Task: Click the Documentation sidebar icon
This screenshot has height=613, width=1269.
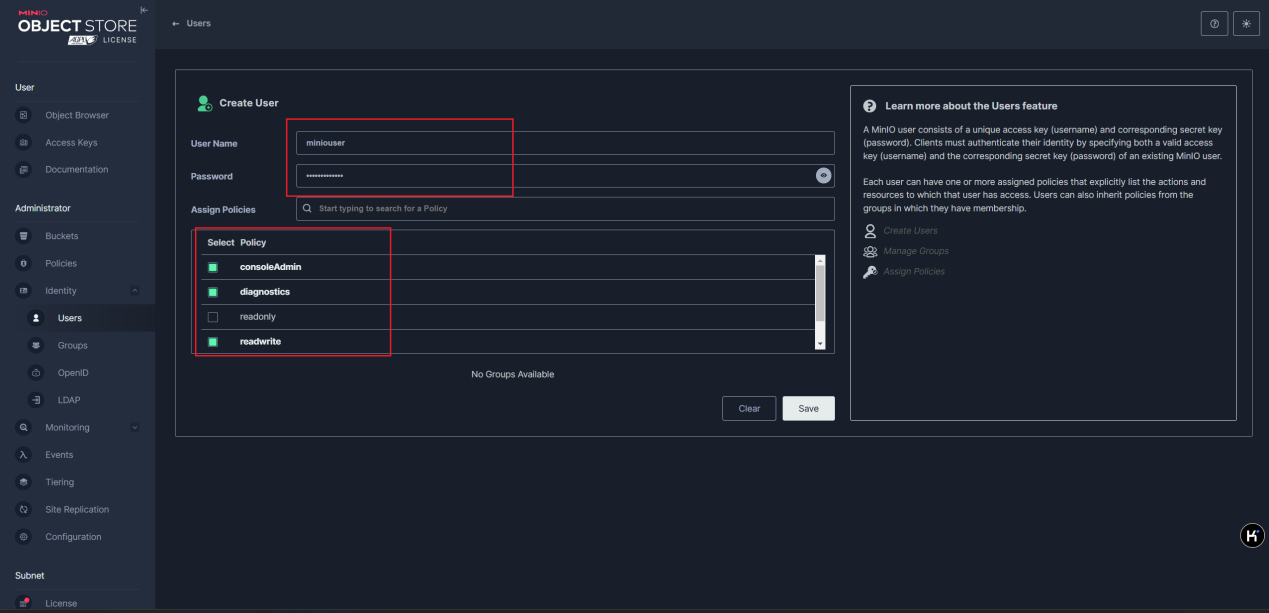Action: [x=24, y=169]
